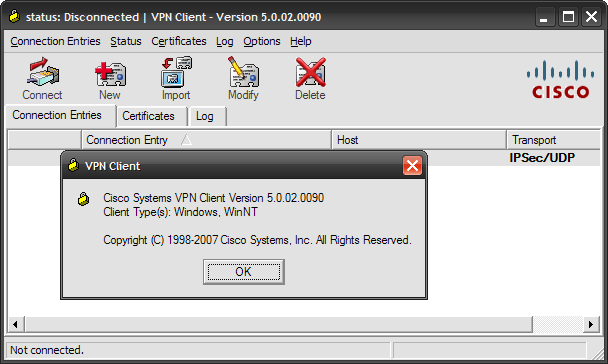The image size is (608, 364).
Task: Click the padlock icon in VPN Client dialog title
Action: pyautogui.click(x=73, y=166)
